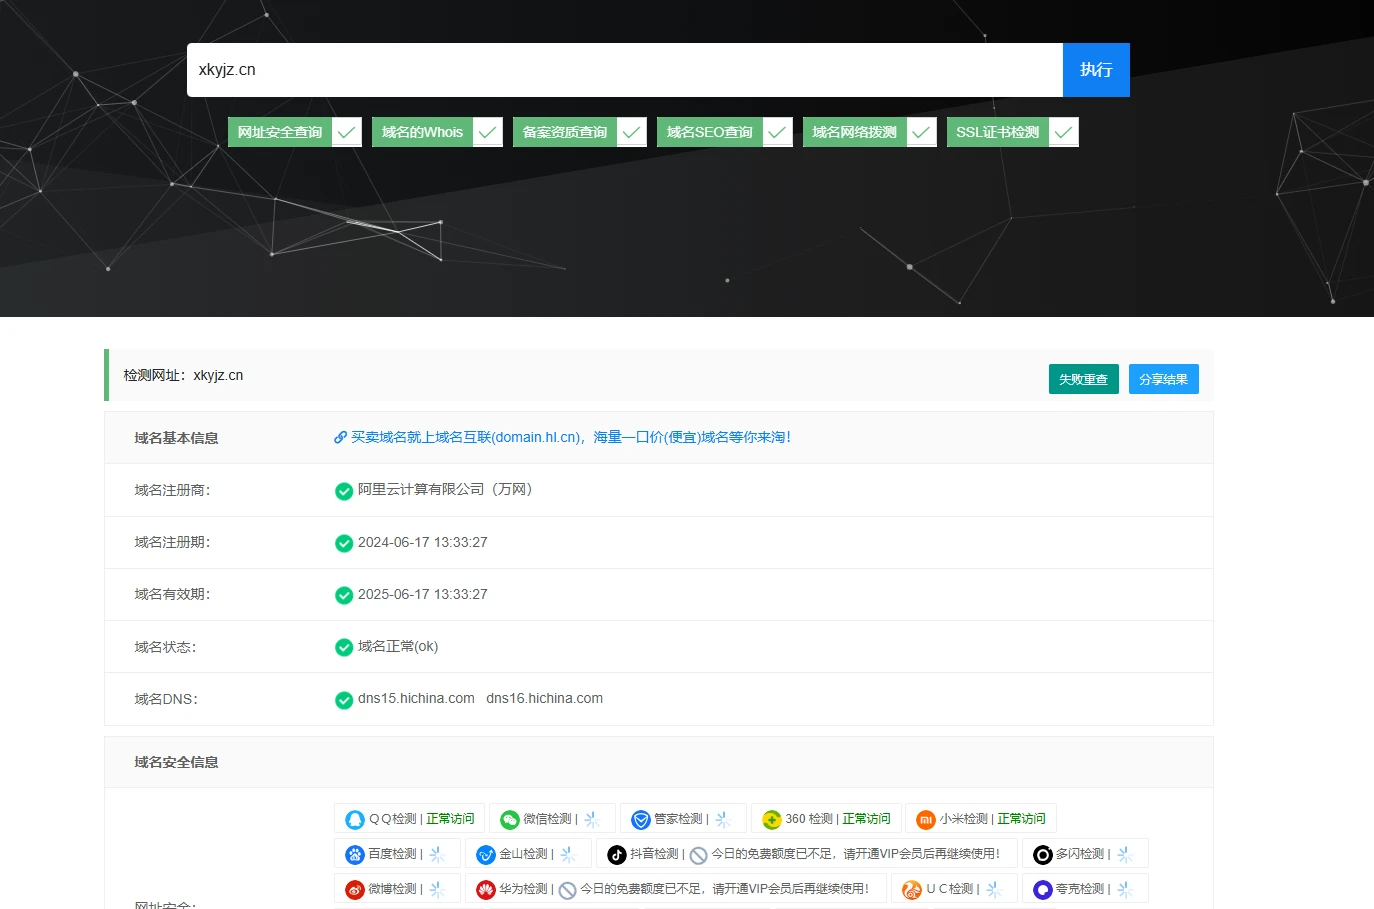Toggle the 域名的Whois checkbox

pos(487,132)
